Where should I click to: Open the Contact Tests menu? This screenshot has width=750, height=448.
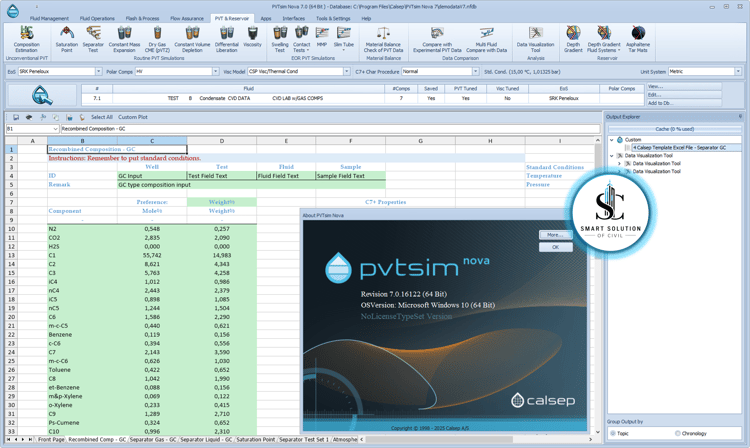click(x=301, y=39)
